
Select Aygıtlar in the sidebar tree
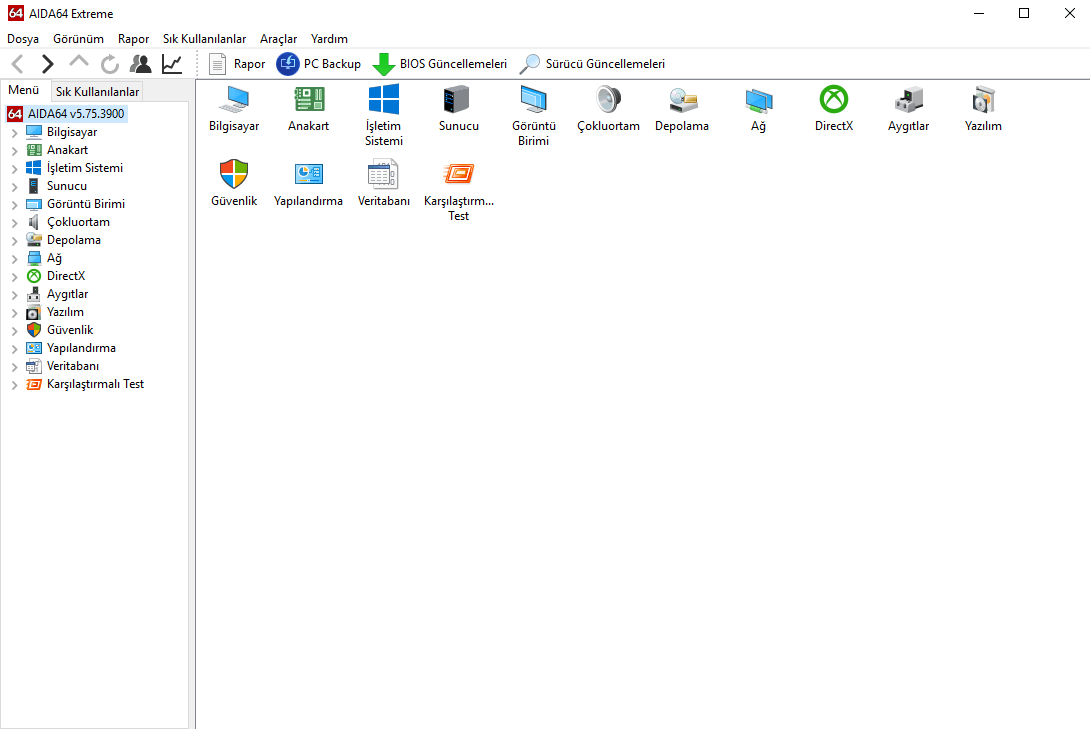click(67, 294)
